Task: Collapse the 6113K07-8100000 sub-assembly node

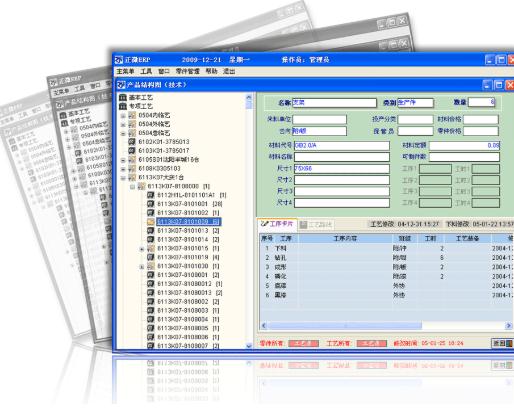Action: 132,187
